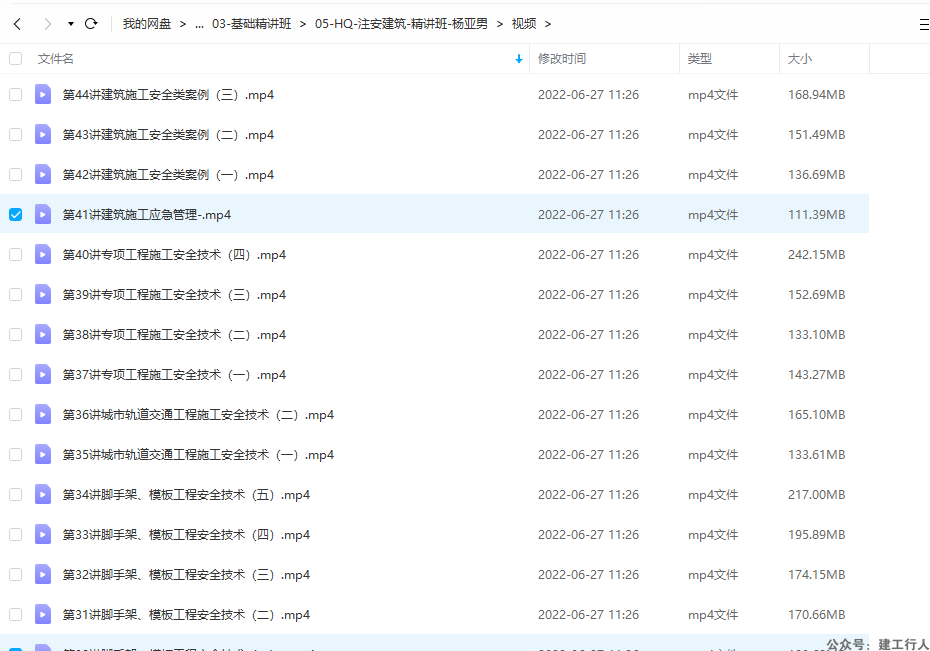Check the box for 第36讲 file

click(x=15, y=414)
